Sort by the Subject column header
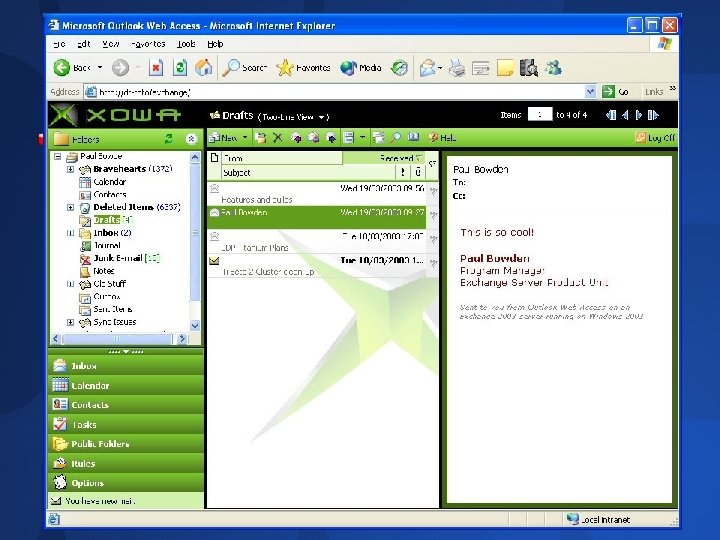 (308, 173)
